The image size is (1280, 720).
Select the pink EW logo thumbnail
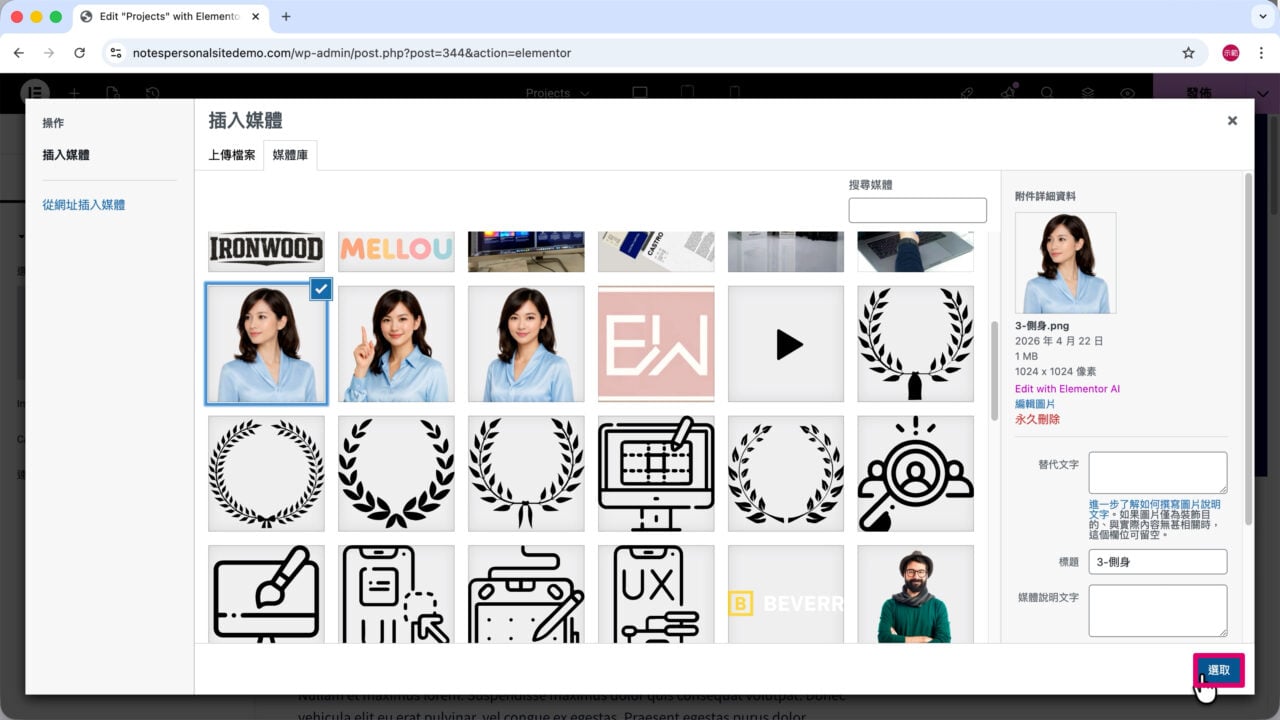656,344
